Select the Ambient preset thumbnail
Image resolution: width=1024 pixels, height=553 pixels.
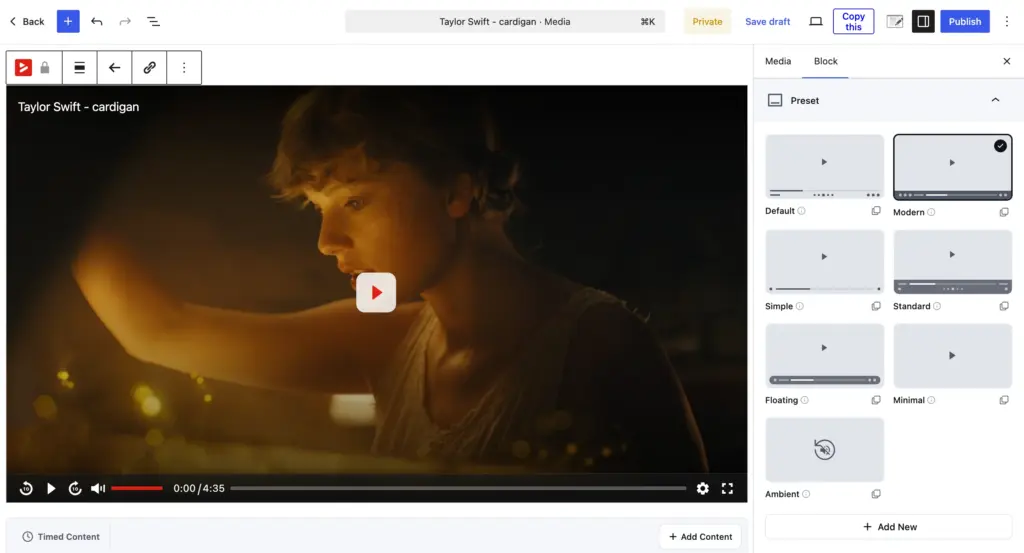coord(824,450)
